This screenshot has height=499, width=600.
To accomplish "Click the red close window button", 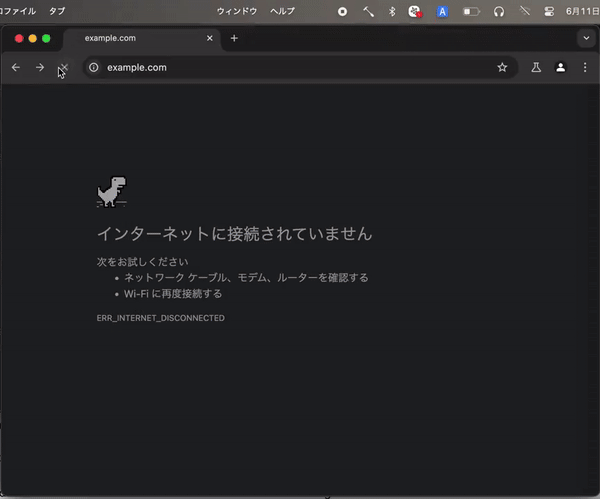I will [x=19, y=38].
